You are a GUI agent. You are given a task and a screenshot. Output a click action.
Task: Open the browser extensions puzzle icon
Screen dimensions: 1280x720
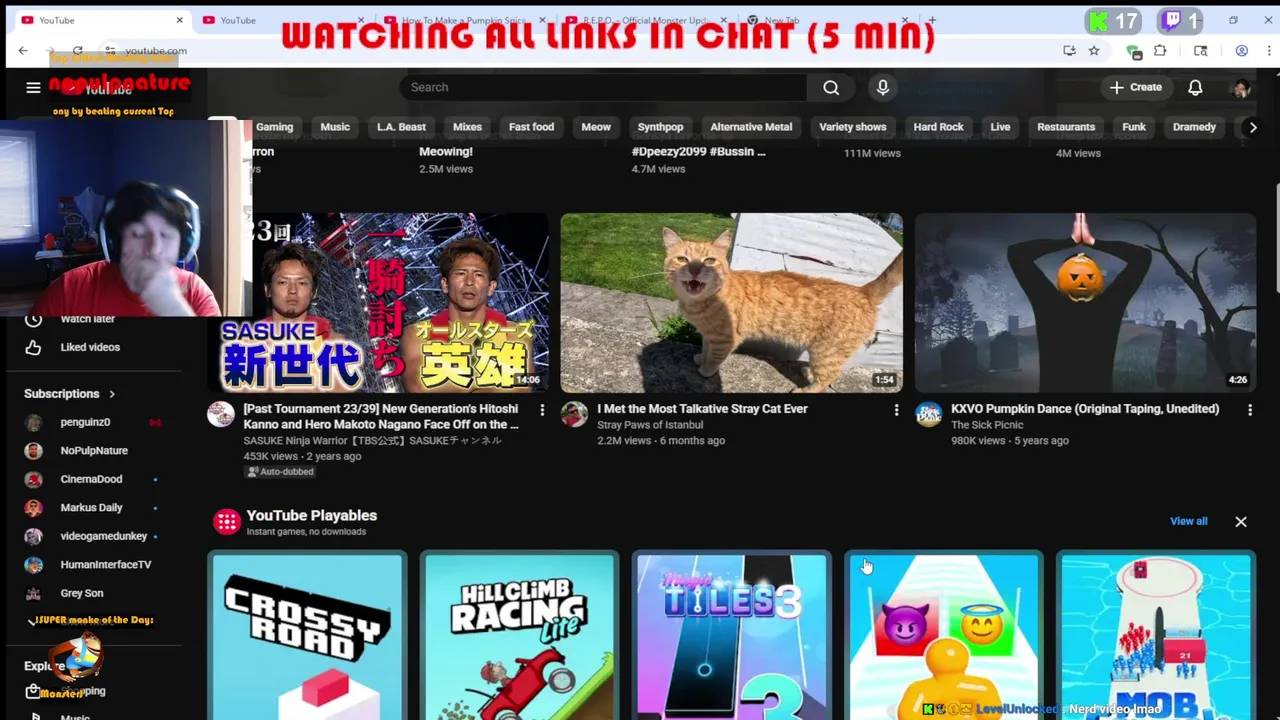1160,51
